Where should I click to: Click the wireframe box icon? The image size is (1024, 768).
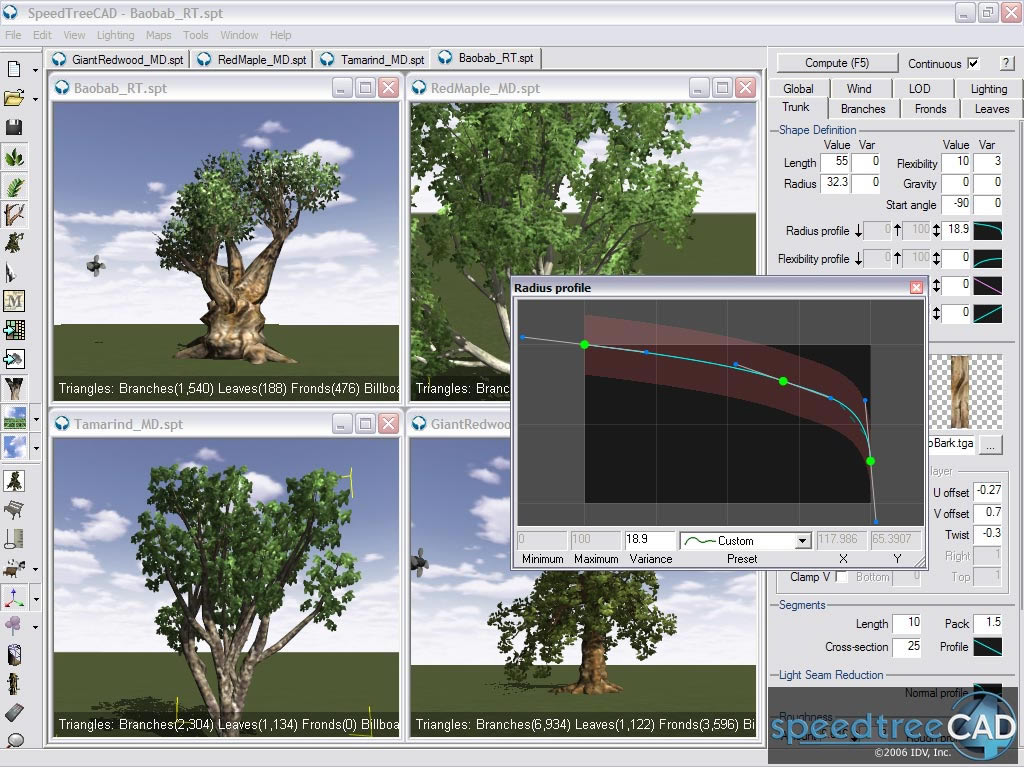click(14, 655)
